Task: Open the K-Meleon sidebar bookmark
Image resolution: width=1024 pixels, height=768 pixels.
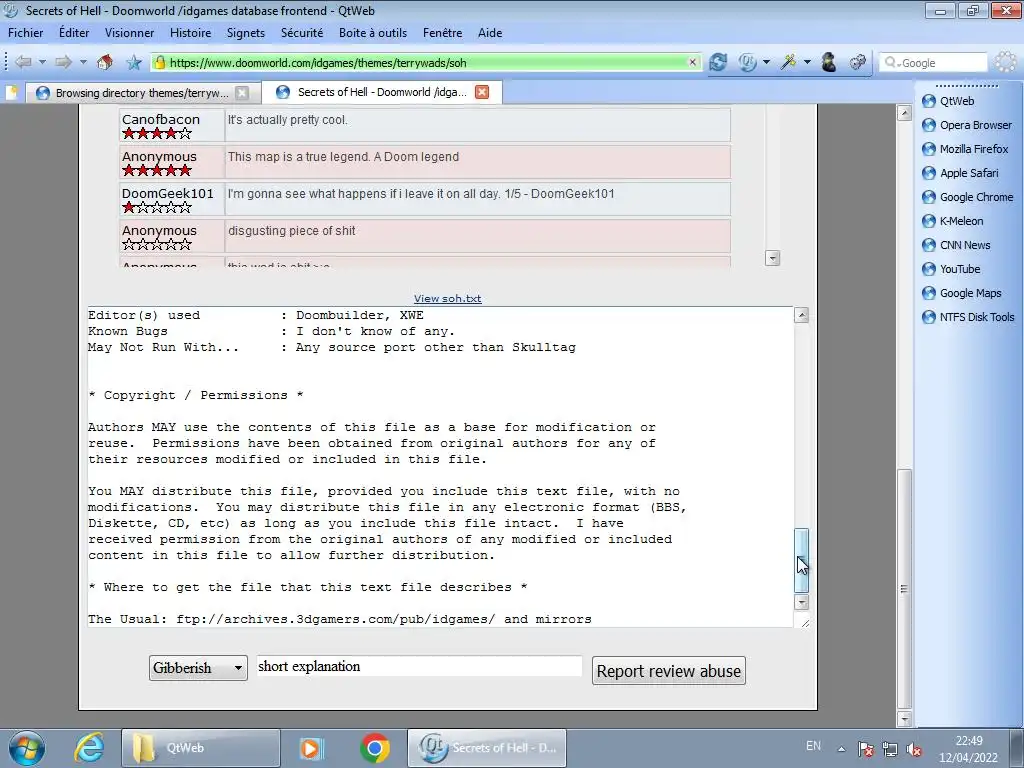Action: (x=952, y=221)
